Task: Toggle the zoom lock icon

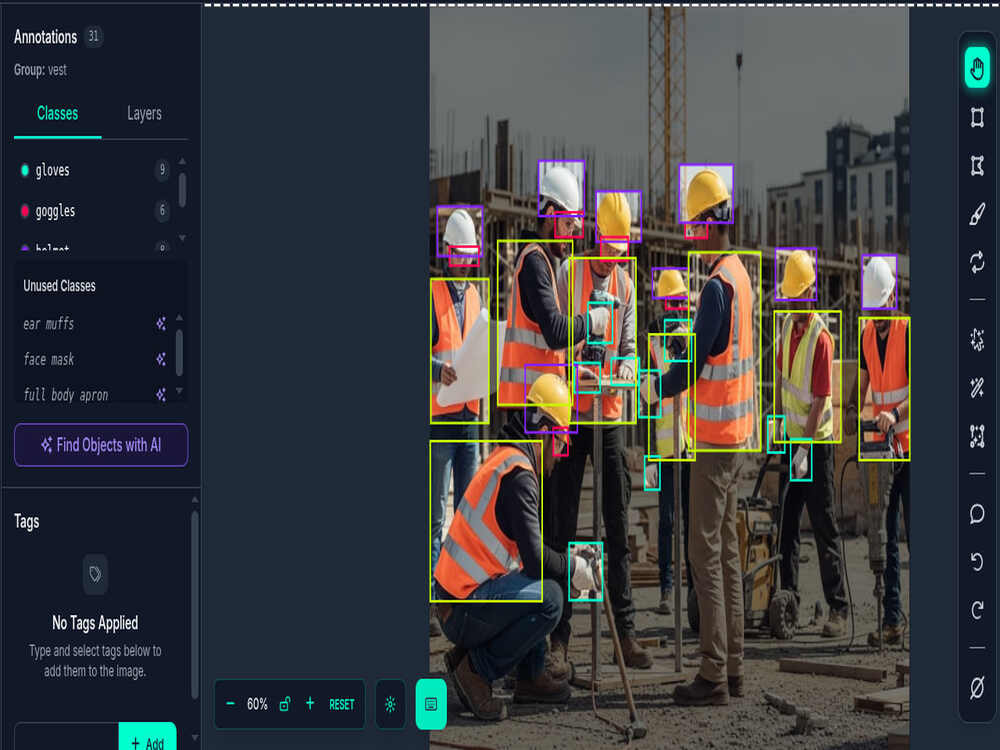Action: 285,704
